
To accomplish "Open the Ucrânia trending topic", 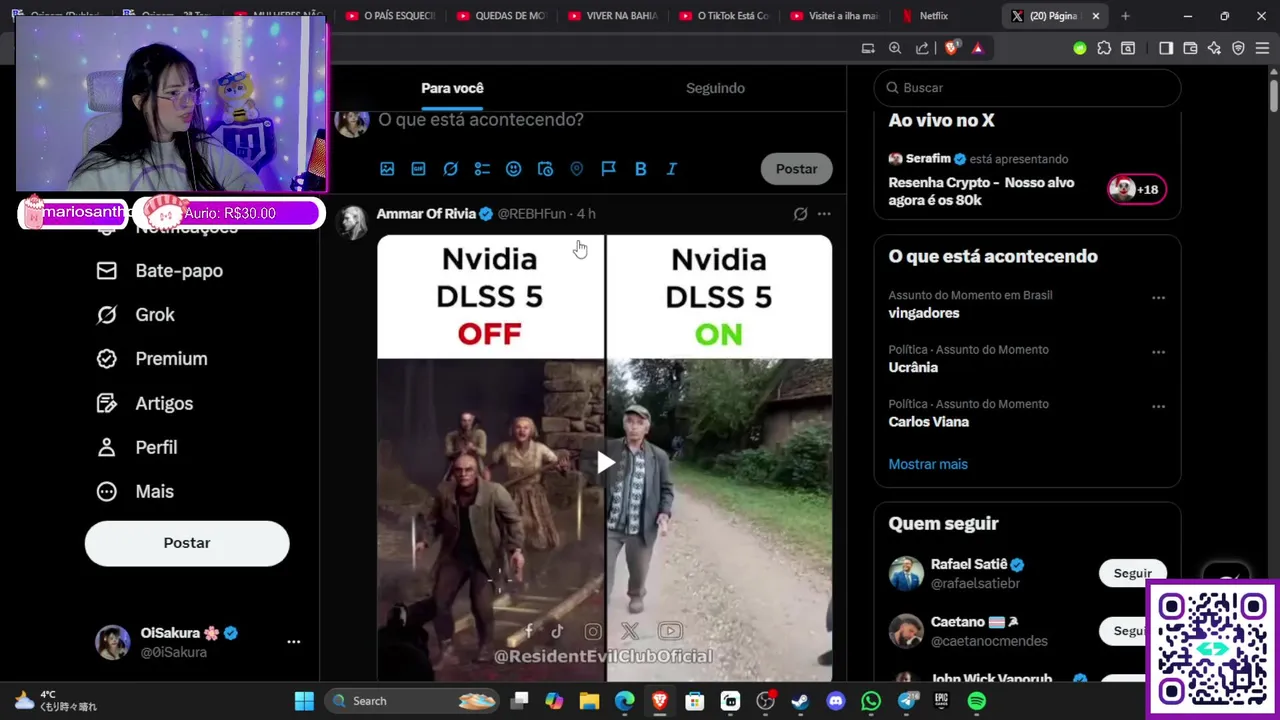I will (913, 367).
